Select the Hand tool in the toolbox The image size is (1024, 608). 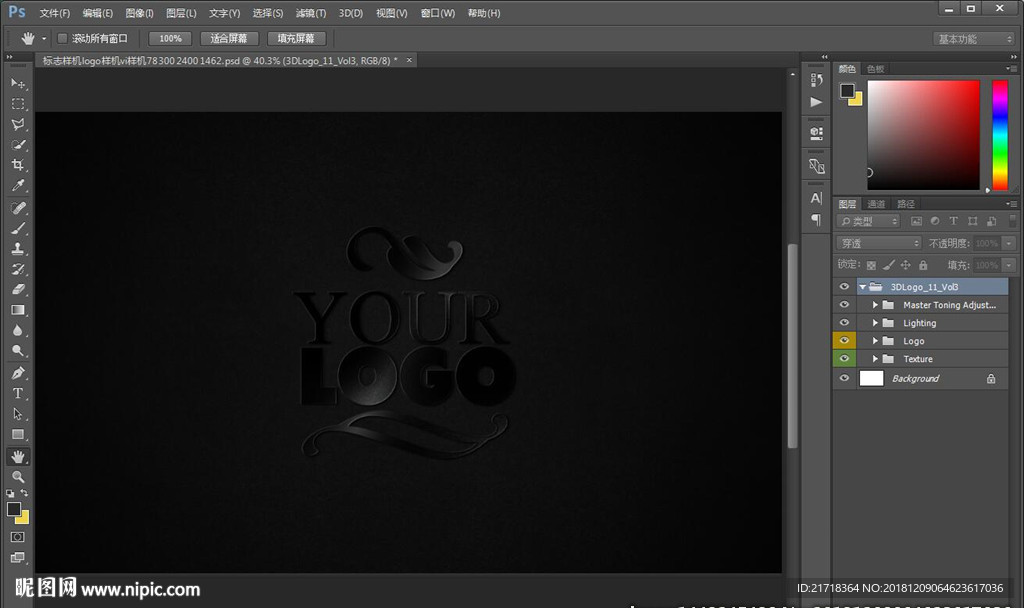(x=18, y=456)
